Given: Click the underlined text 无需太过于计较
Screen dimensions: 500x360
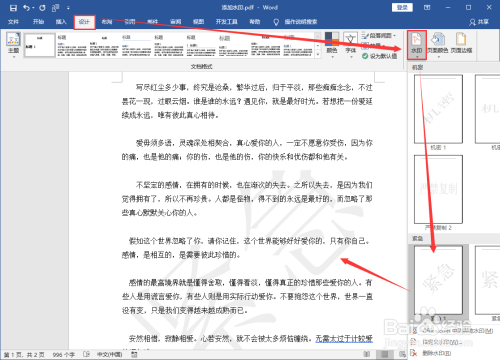Looking at the screenshot, I should 344,339.
